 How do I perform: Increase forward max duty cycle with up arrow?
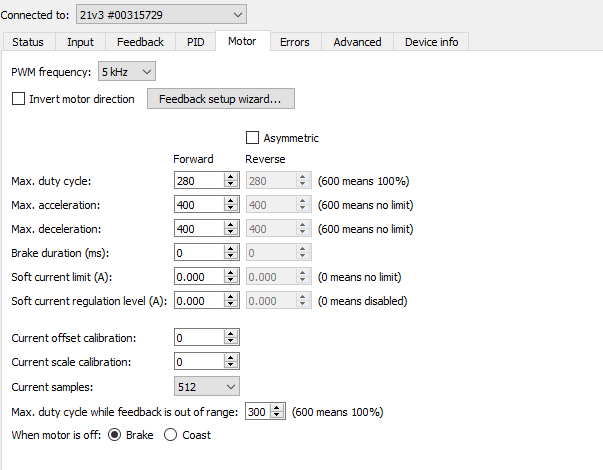pyautogui.click(x=231, y=177)
